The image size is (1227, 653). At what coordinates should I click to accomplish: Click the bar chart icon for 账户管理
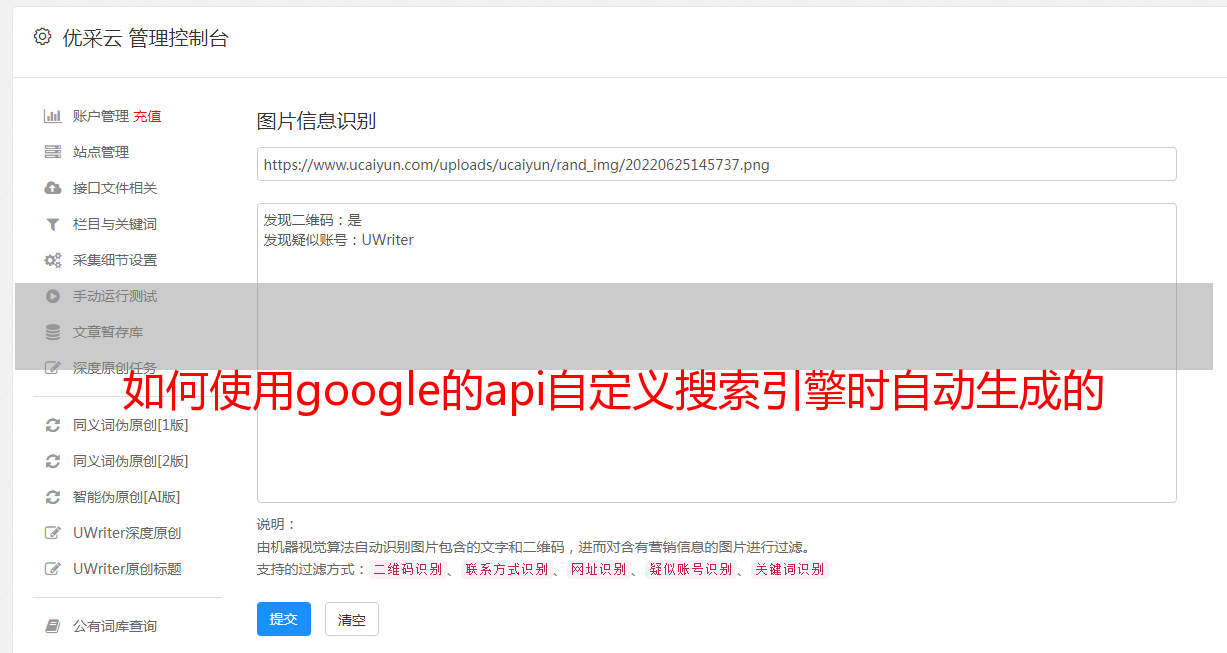tap(53, 116)
